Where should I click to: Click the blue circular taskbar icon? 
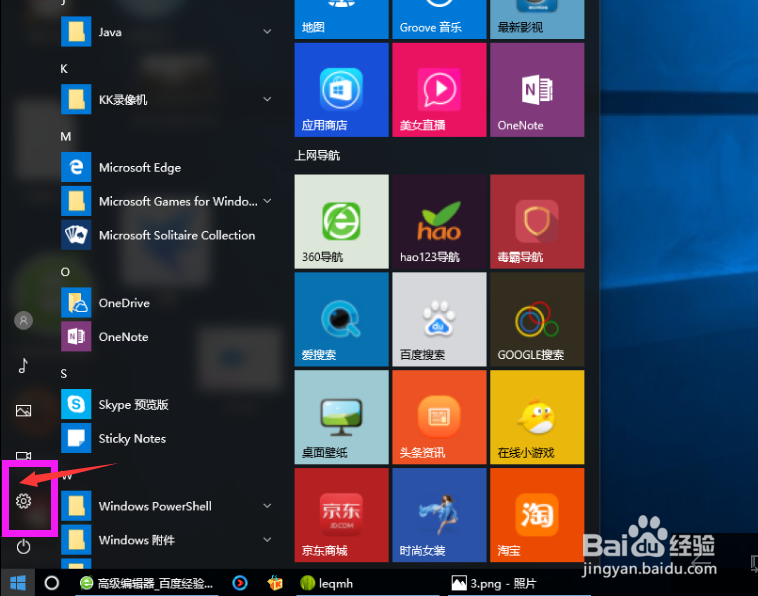pos(240,583)
